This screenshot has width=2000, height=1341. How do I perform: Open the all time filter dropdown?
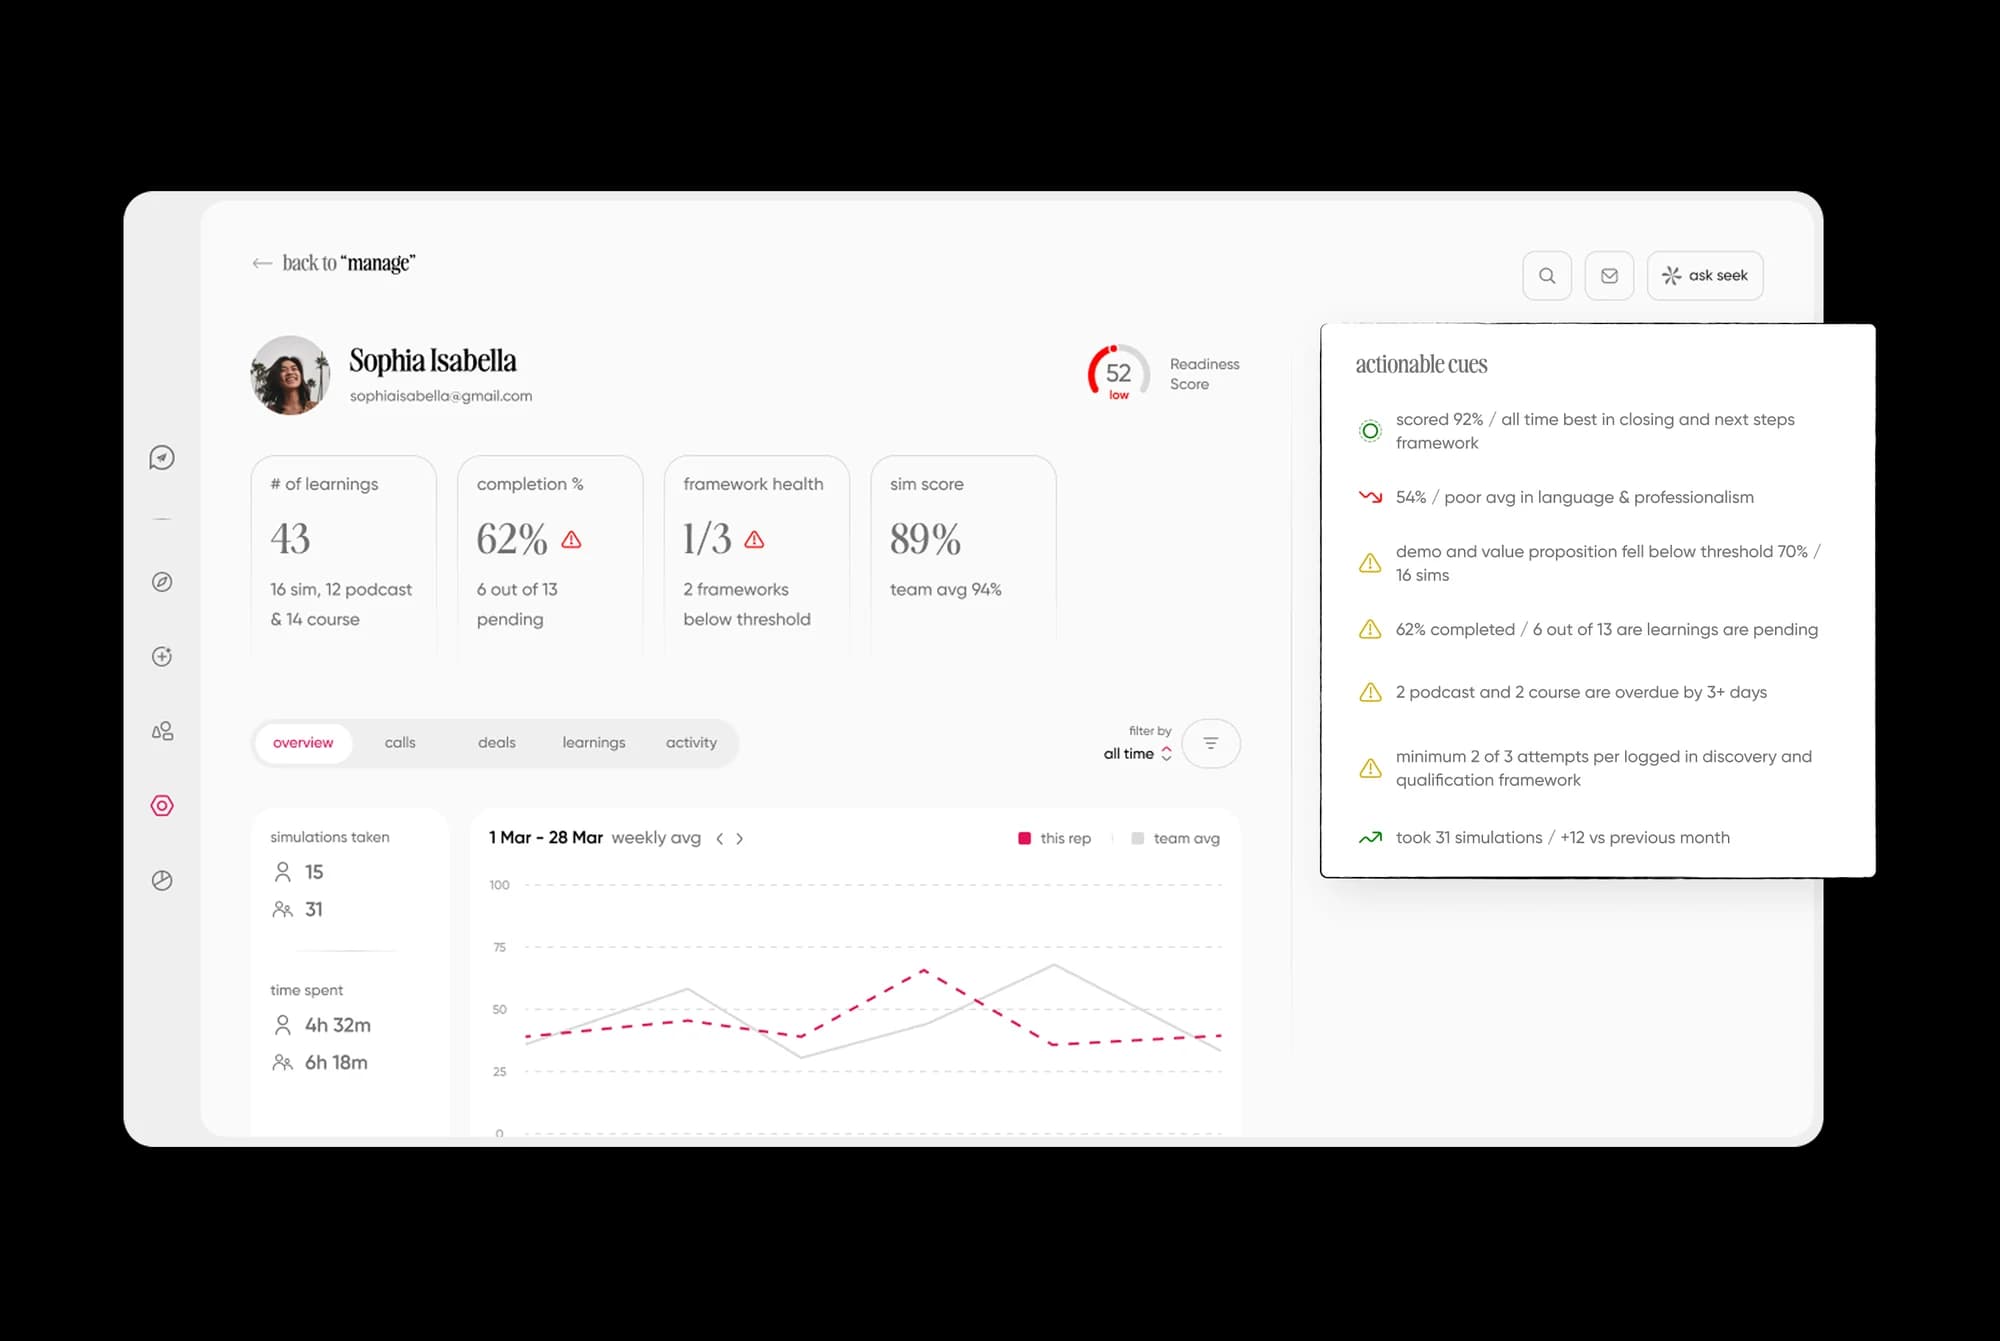pos(1138,754)
